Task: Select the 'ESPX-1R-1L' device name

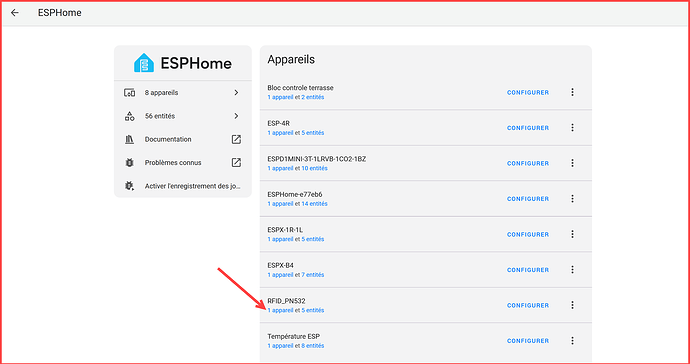Action: click(285, 230)
